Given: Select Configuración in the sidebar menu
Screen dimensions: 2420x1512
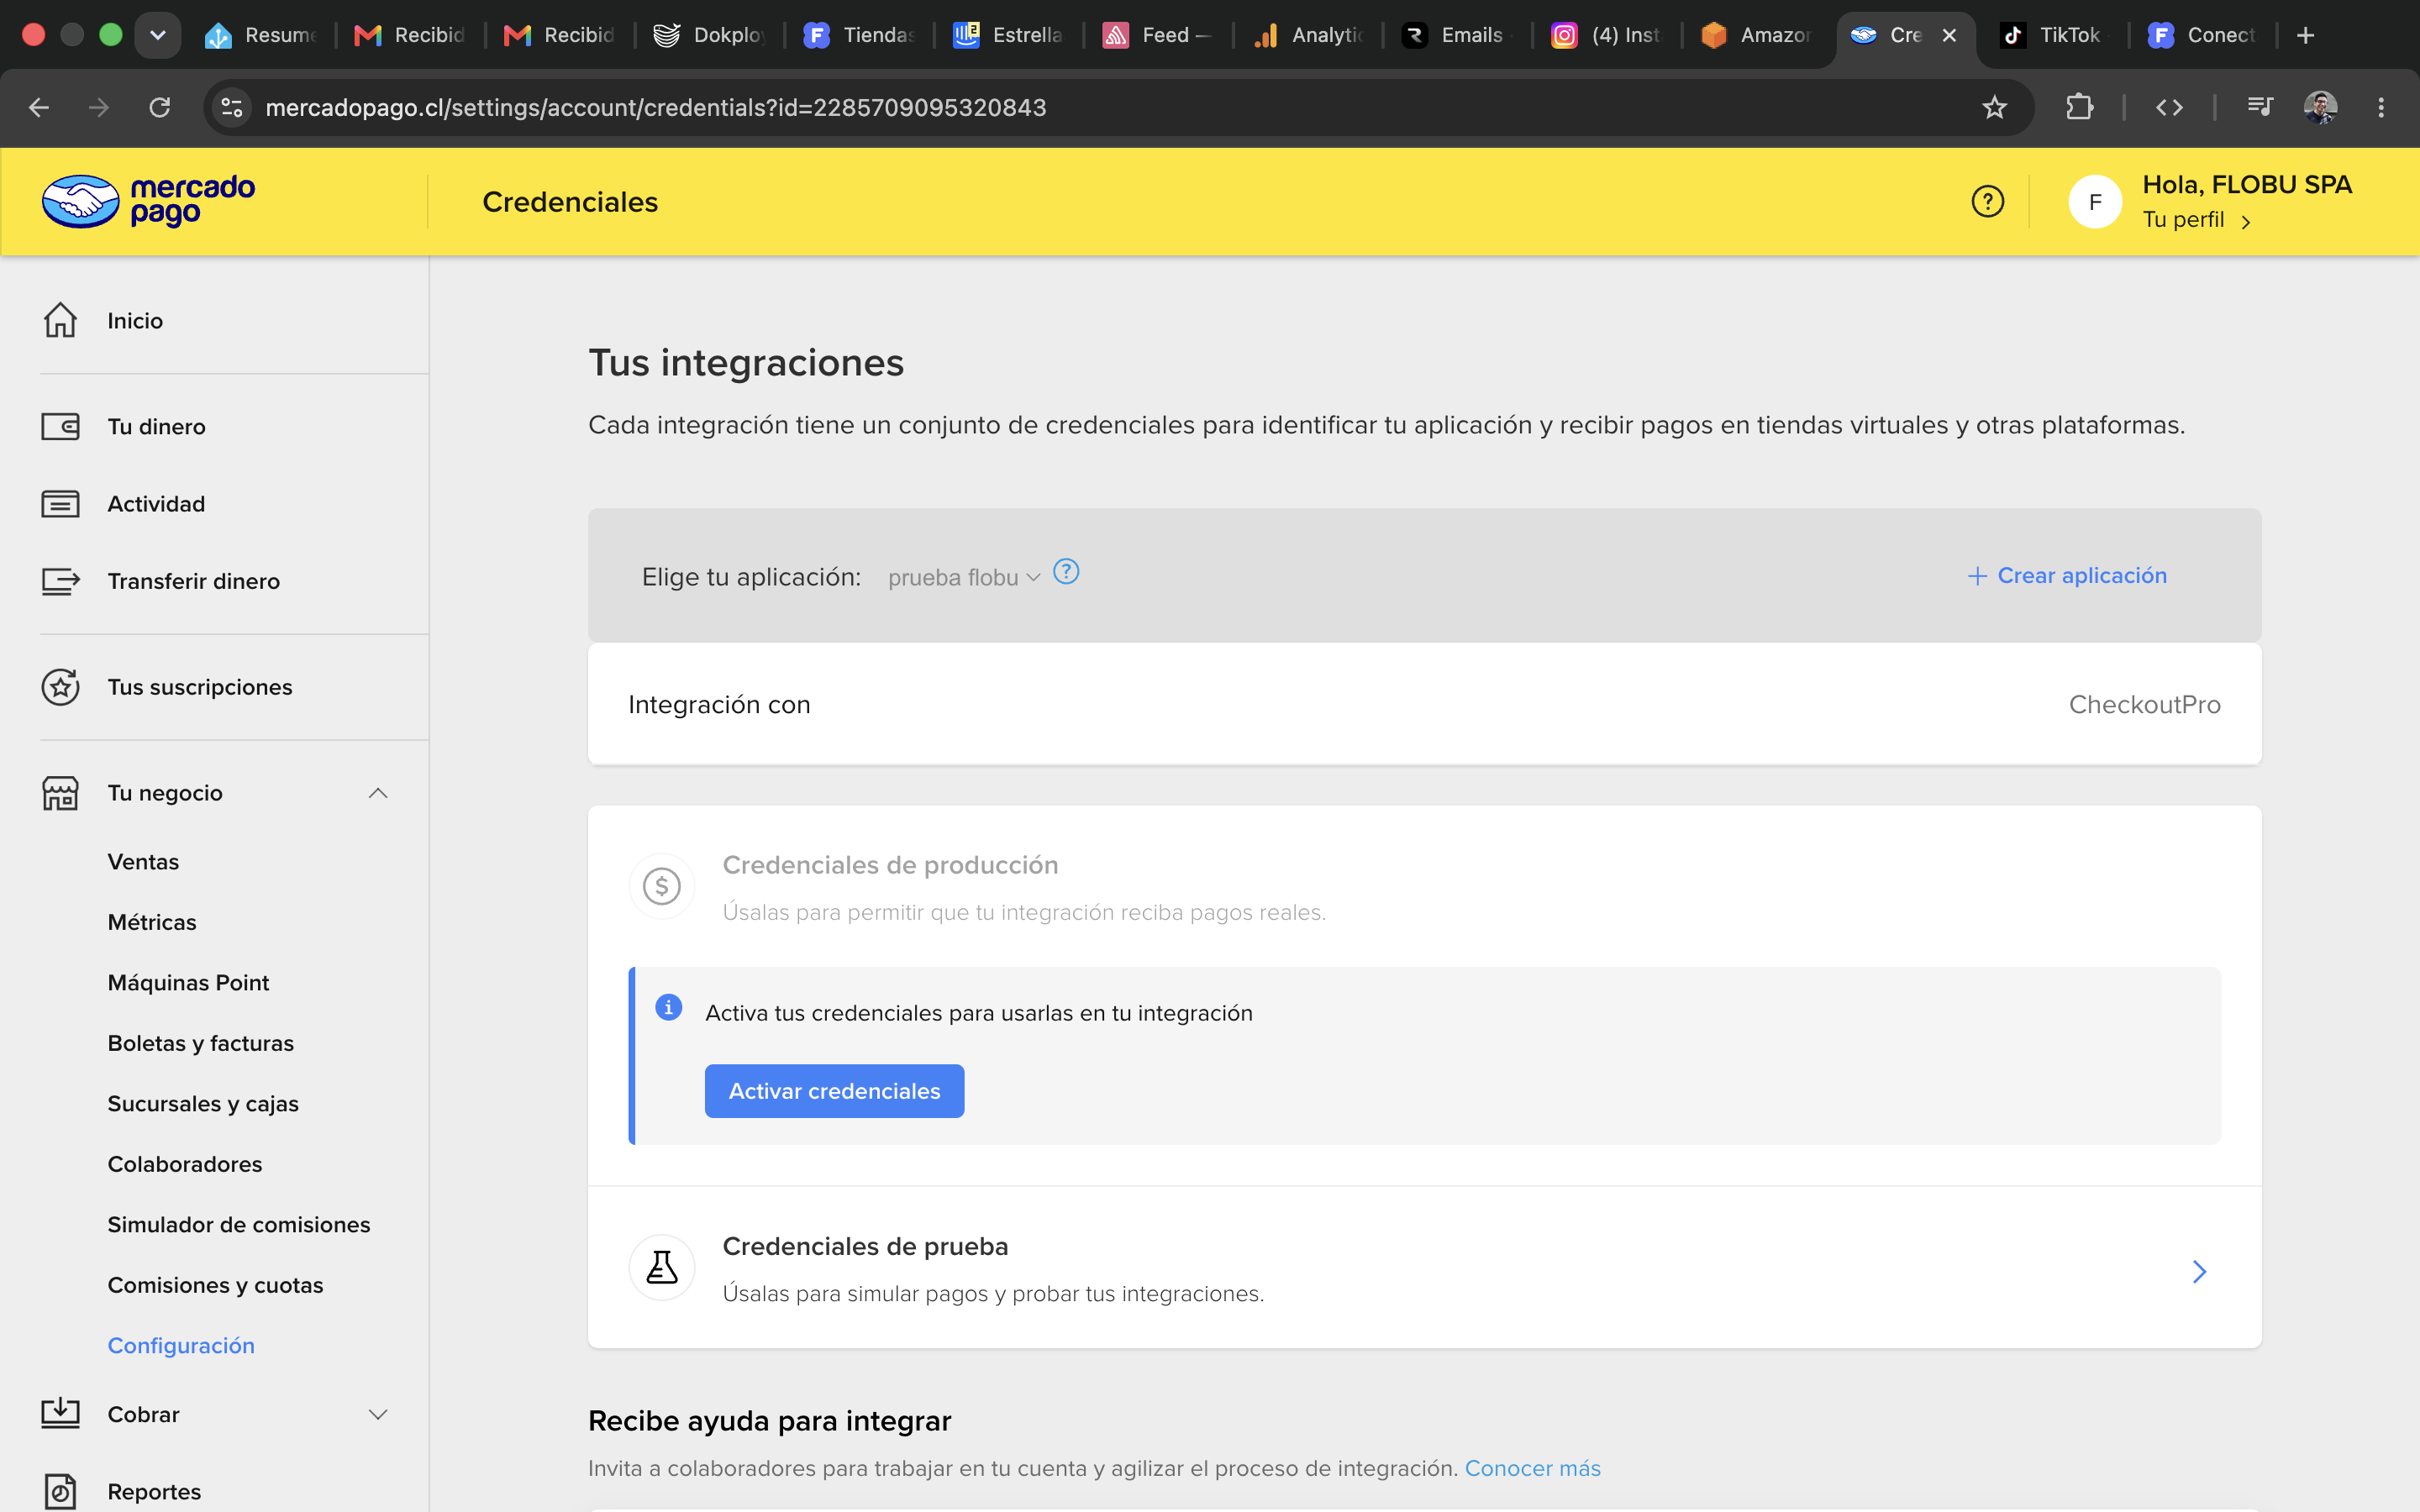Looking at the screenshot, I should pos(181,1345).
